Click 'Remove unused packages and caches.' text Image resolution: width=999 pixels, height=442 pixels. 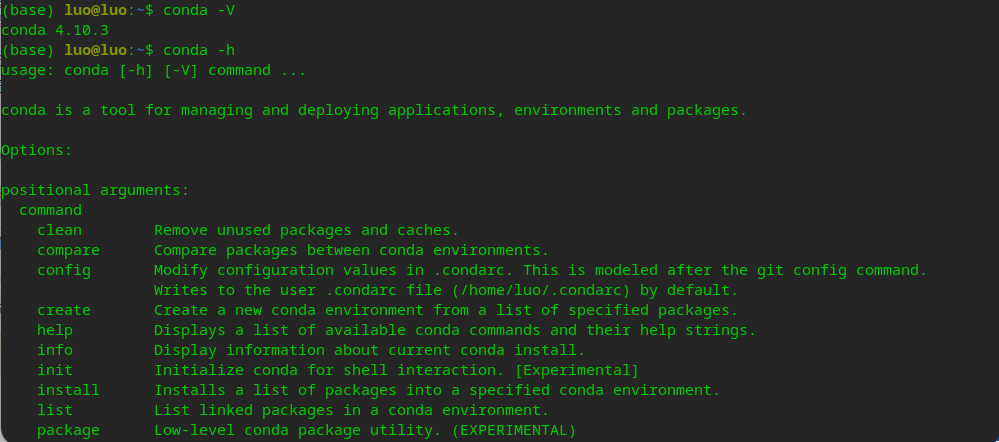coord(306,230)
